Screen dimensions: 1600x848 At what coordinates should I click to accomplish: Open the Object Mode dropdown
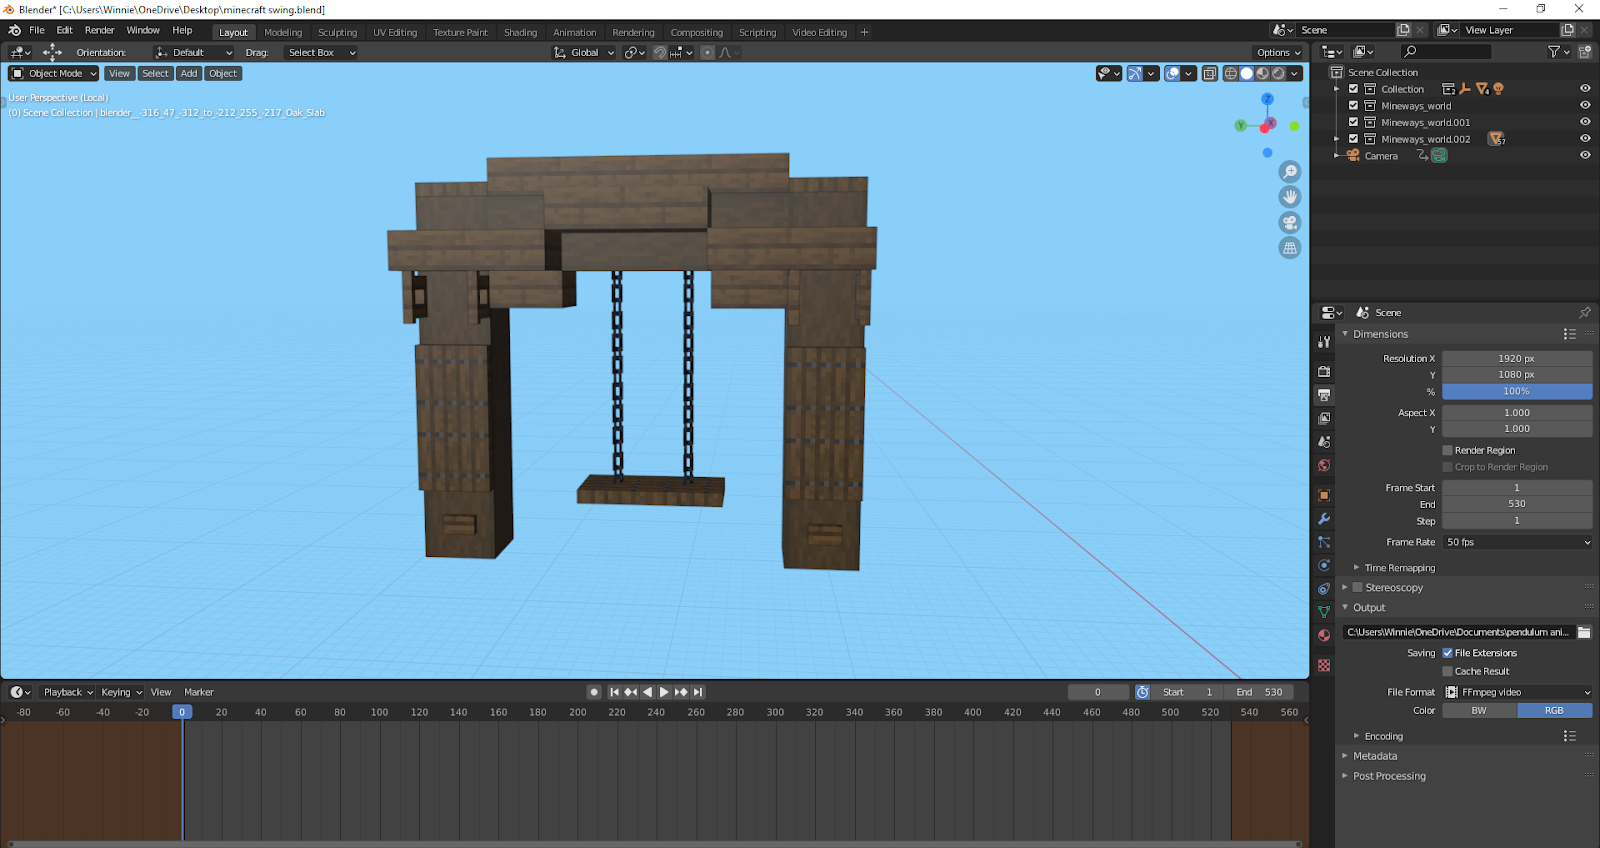coord(54,73)
